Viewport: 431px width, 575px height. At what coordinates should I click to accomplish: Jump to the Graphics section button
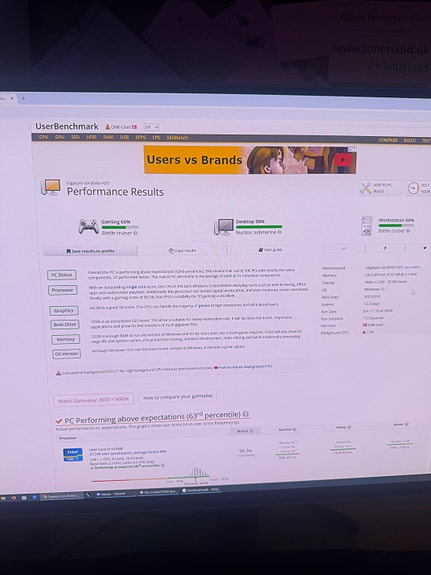[x=64, y=311]
